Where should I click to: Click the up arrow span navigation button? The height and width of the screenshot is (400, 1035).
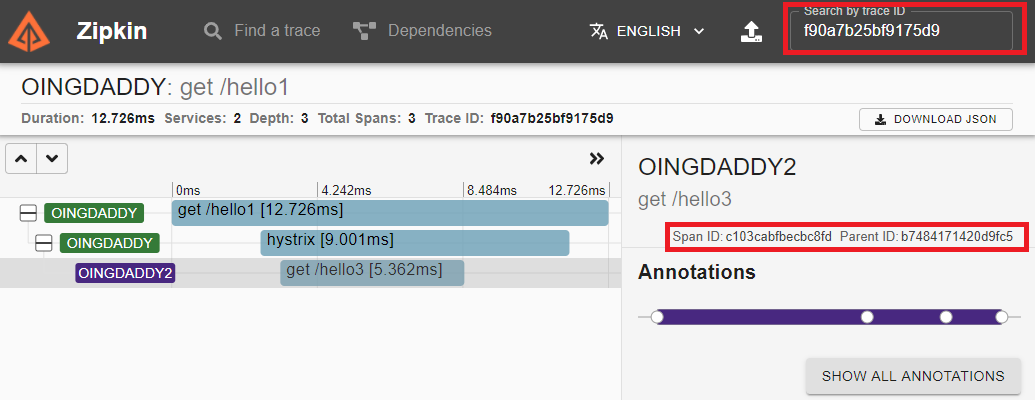click(x=21, y=158)
